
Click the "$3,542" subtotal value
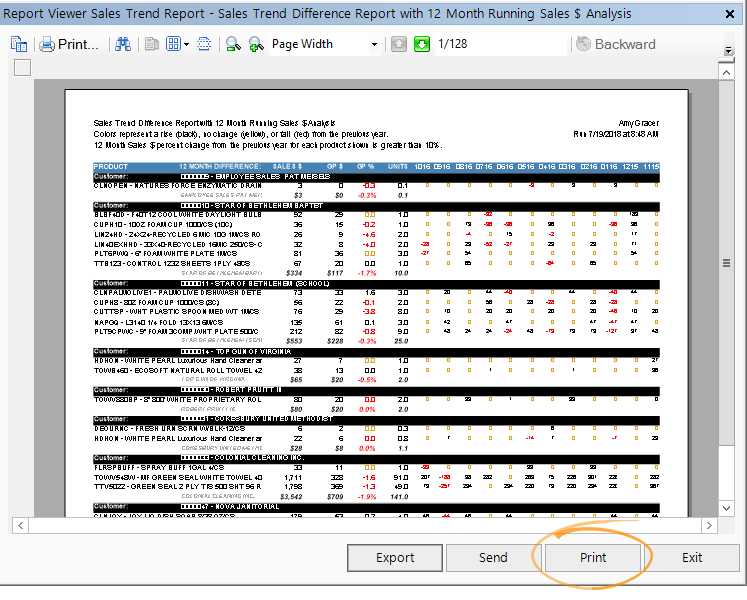click(291, 497)
